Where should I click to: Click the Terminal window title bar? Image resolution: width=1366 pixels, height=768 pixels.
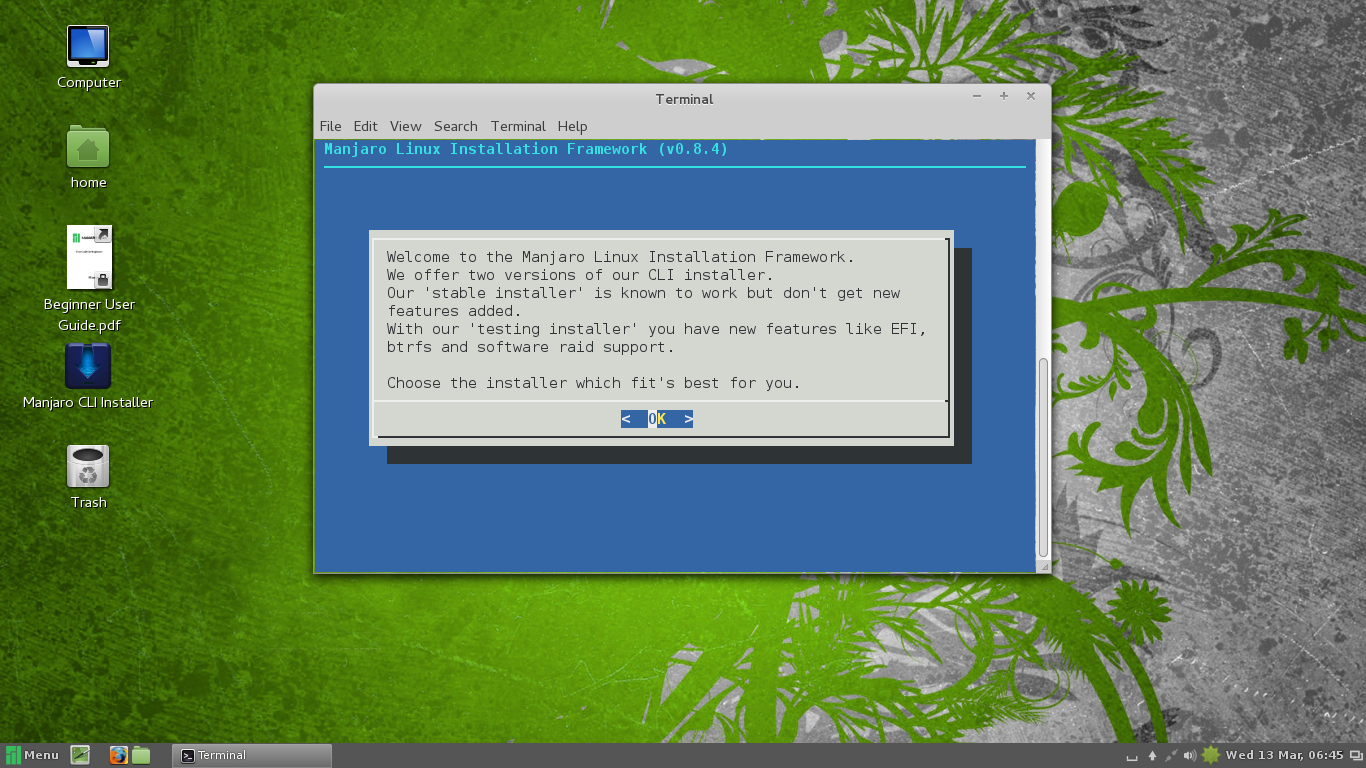(x=684, y=99)
